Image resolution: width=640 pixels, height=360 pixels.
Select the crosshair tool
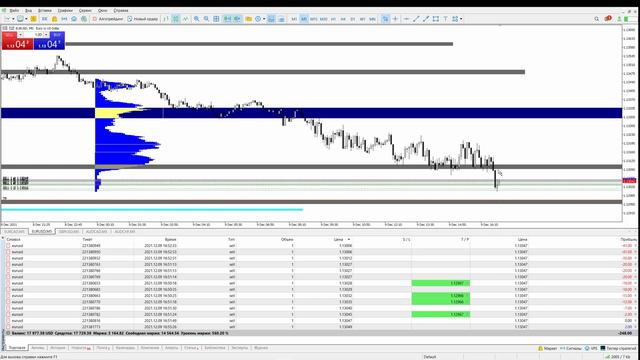[x=395, y=19]
